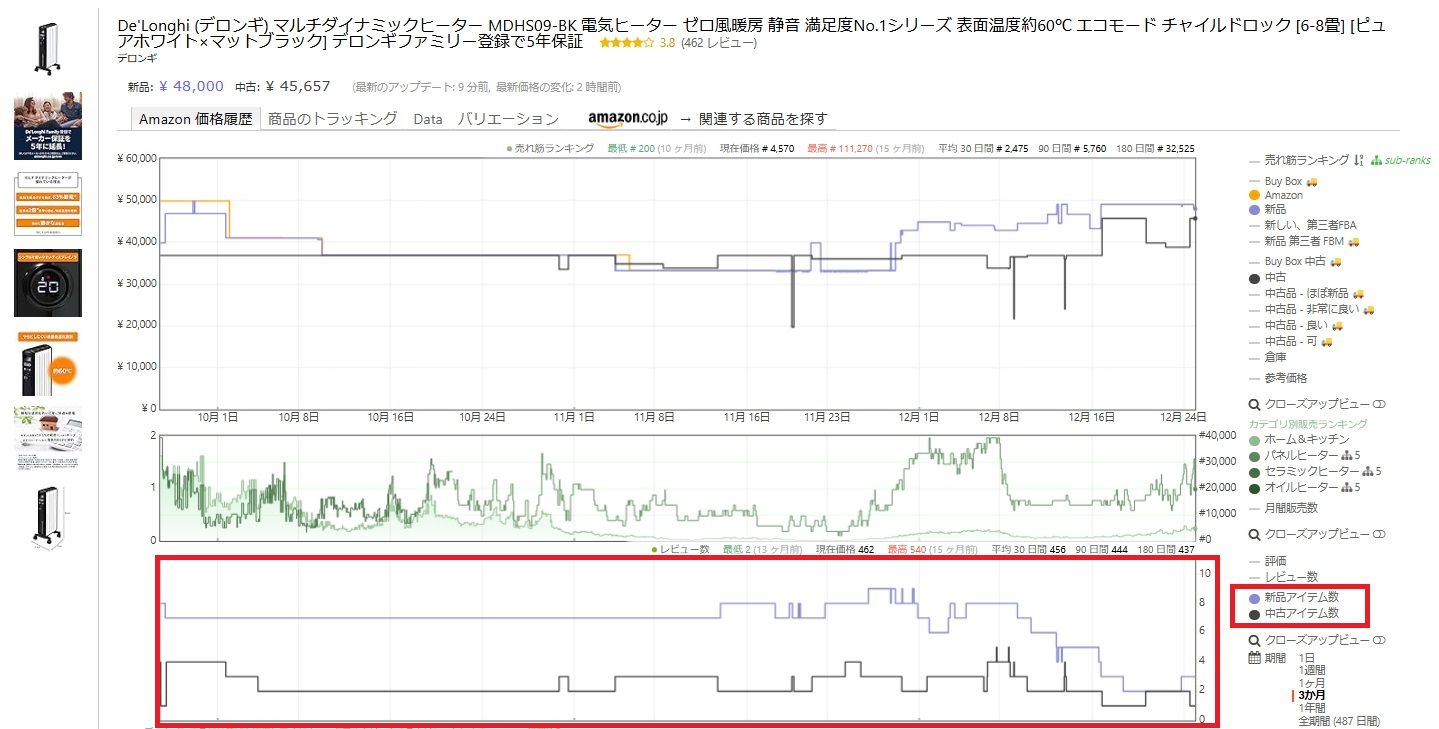Click truck icon beside 中古品 - 良い
1439x729 pixels.
click(x=1337, y=326)
